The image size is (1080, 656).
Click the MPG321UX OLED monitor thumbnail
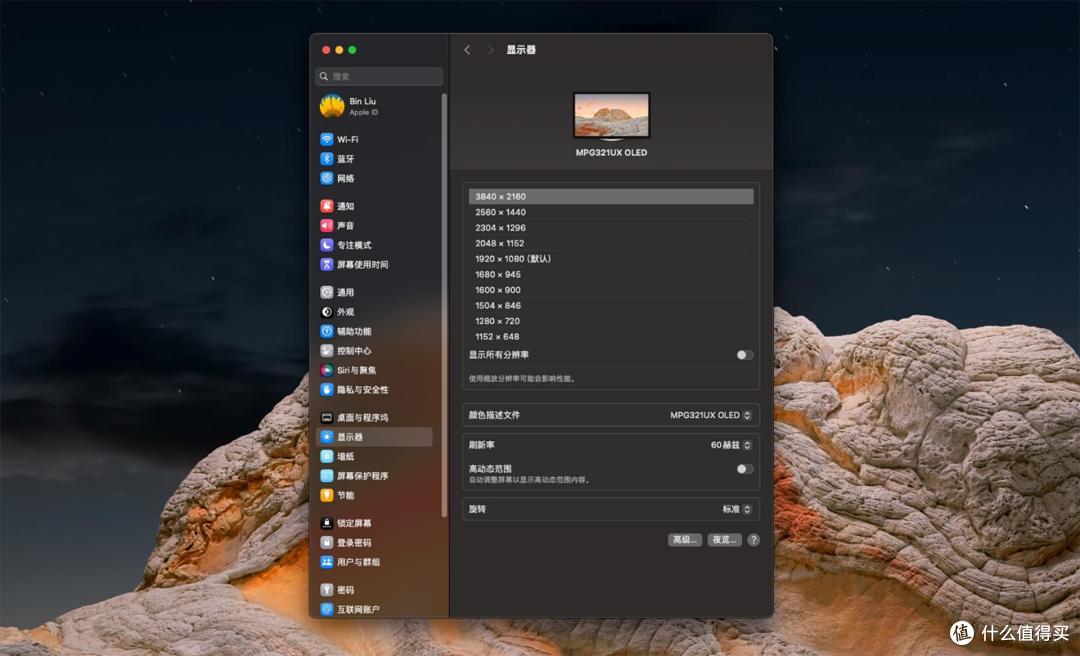pyautogui.click(x=612, y=116)
